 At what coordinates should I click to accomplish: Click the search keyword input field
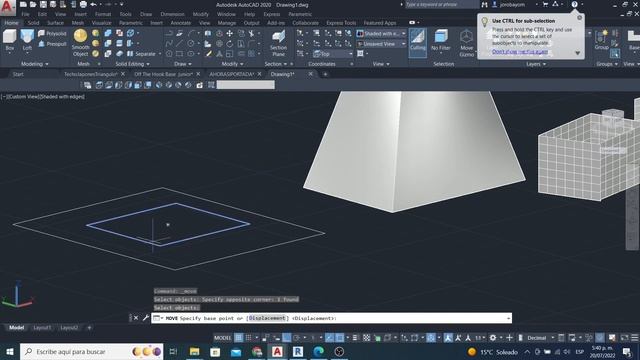[442, 4]
